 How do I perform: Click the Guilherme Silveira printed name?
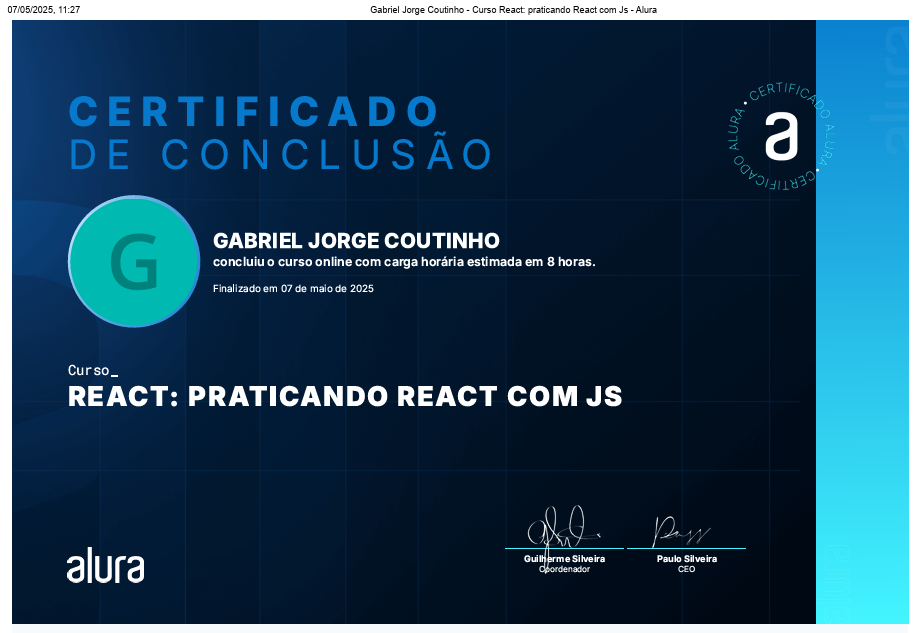[x=564, y=559]
